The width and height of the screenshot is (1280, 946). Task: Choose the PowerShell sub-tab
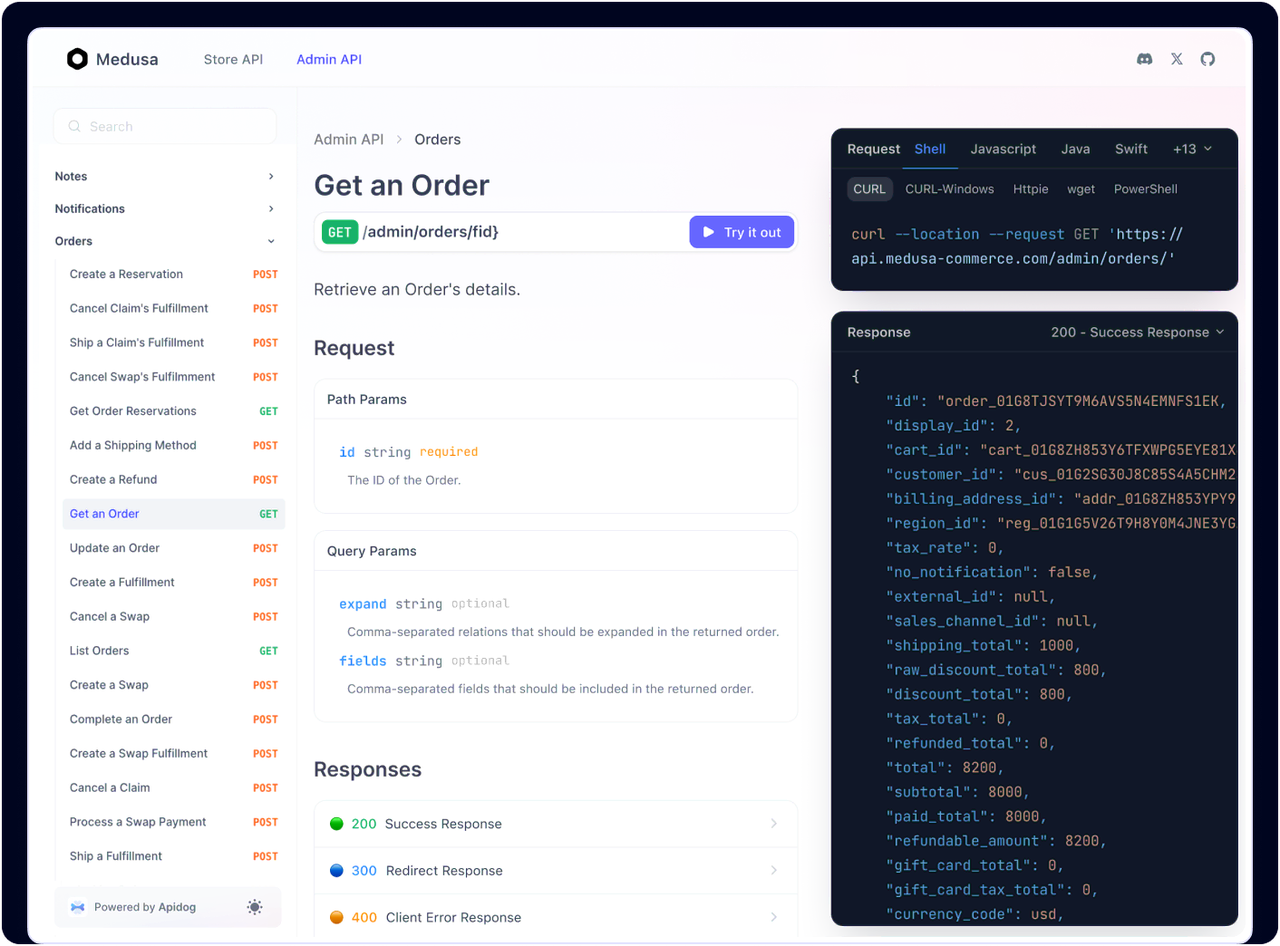[x=1146, y=189]
